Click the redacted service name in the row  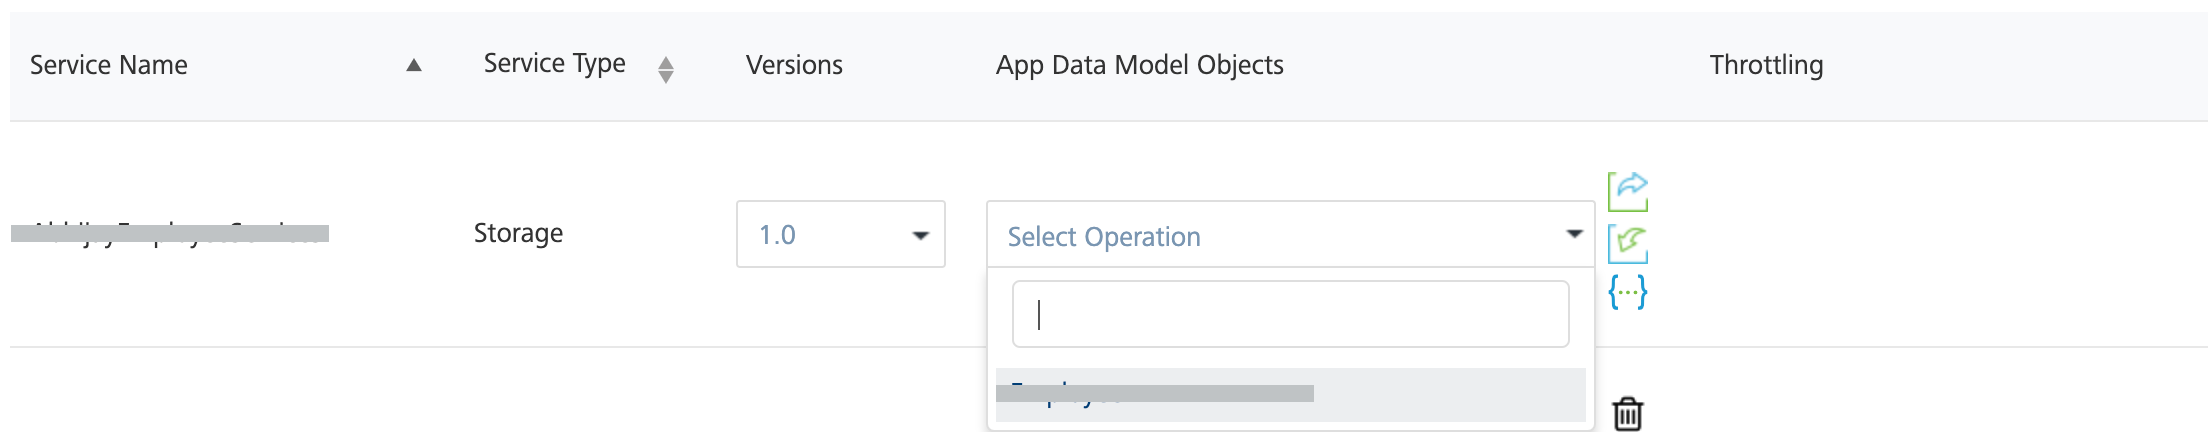click(x=170, y=234)
